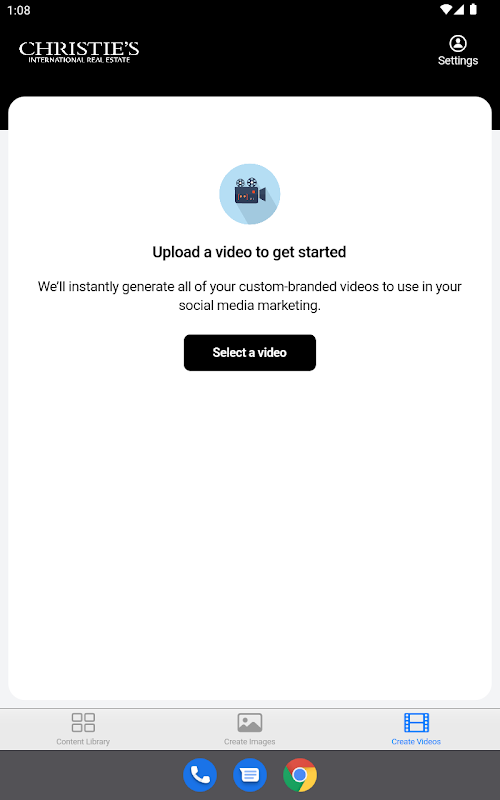Open the Settings profile icon
500x800 pixels.
pyautogui.click(x=458, y=43)
